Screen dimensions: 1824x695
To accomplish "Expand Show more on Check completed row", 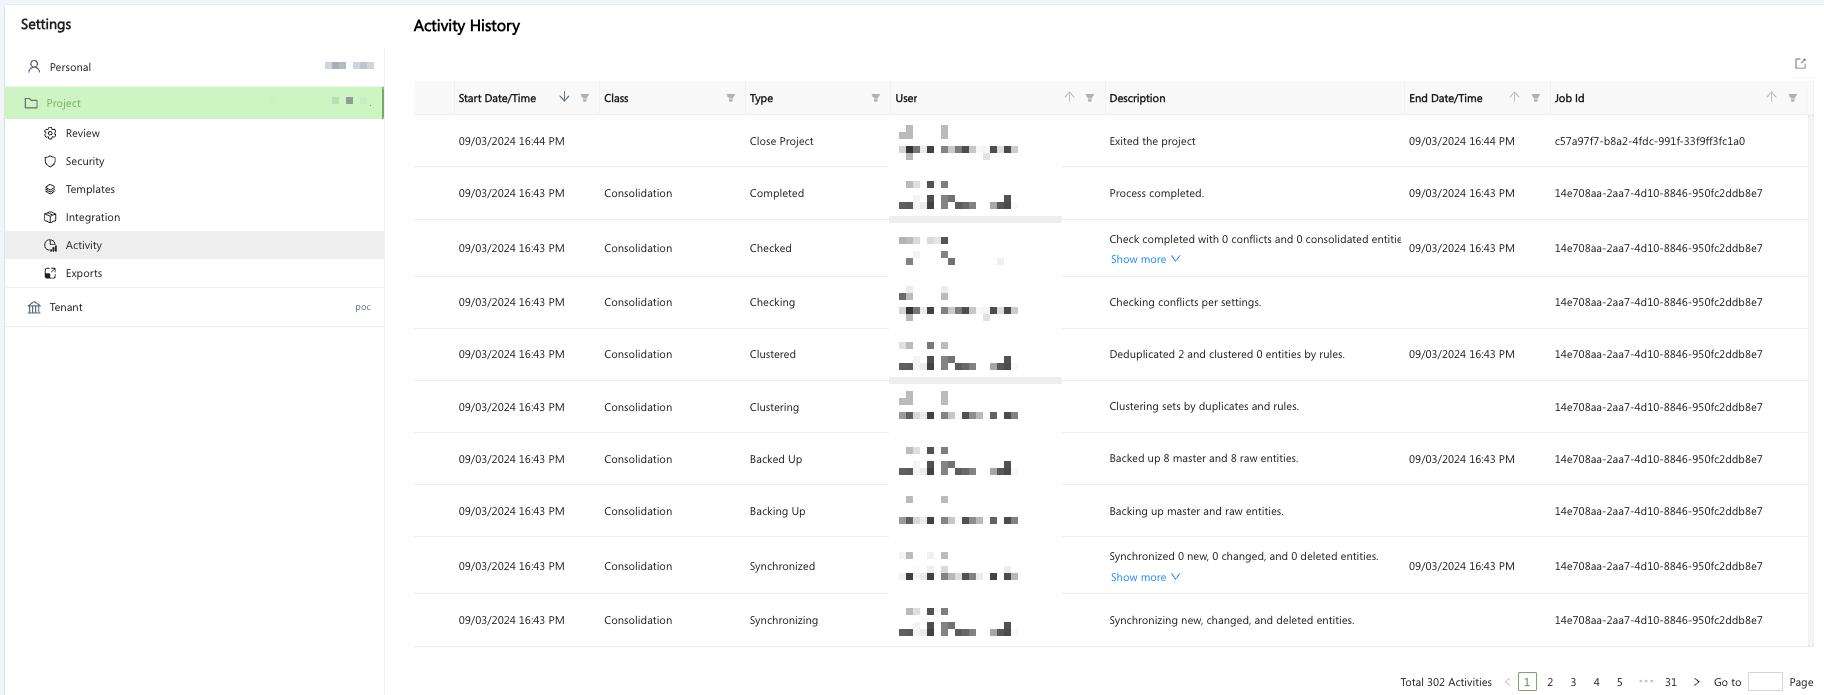I will point(1145,259).
